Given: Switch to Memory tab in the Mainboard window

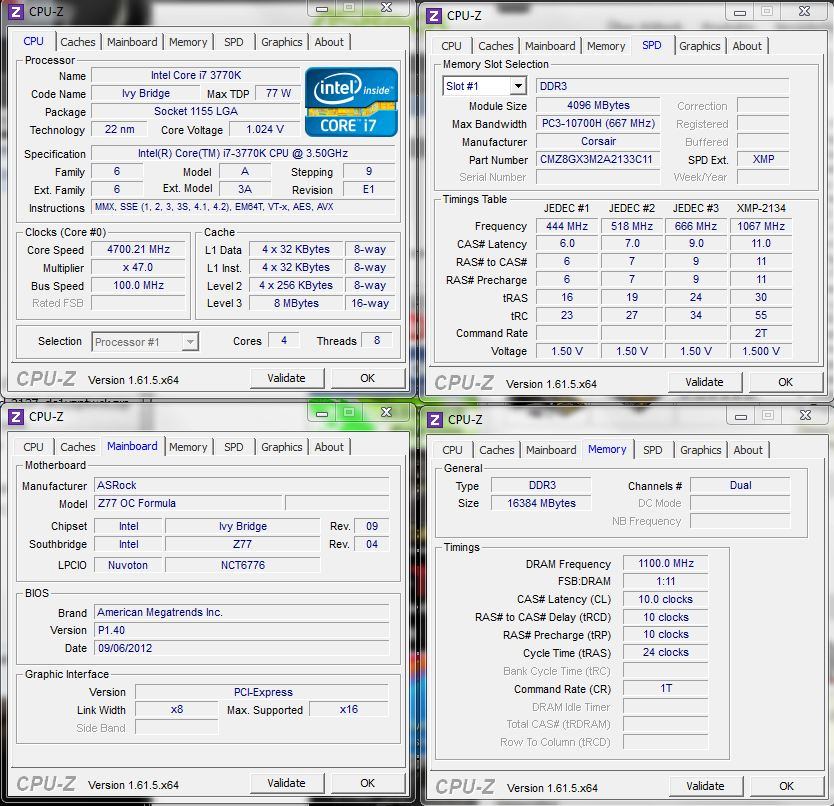Looking at the screenshot, I should pyautogui.click(x=188, y=447).
